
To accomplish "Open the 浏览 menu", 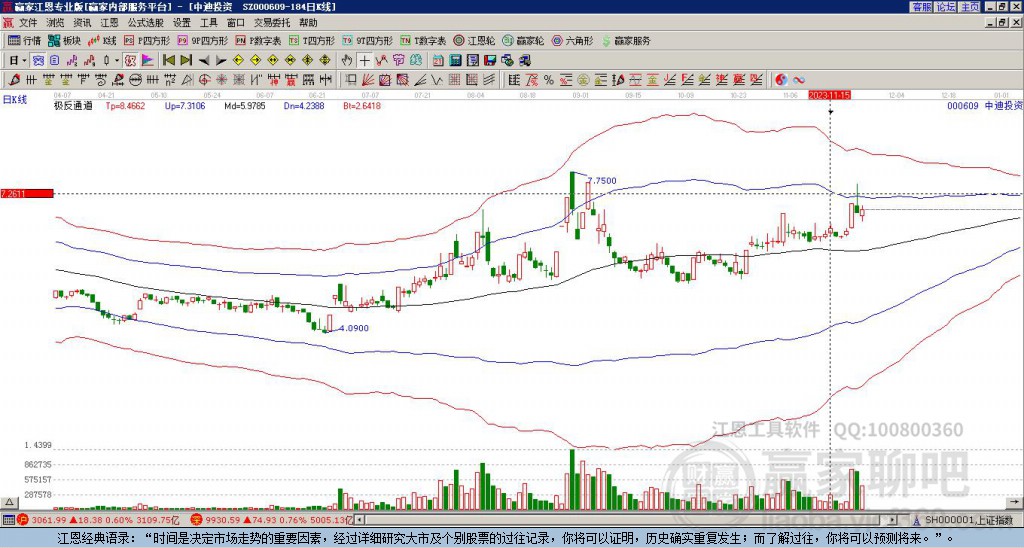I will pos(55,23).
